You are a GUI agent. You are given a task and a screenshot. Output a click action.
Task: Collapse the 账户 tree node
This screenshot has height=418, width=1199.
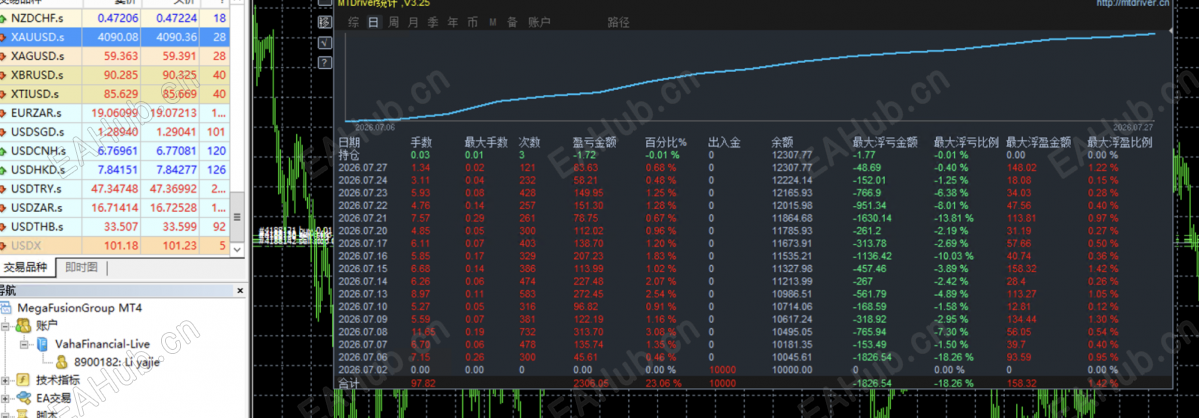click(x=5, y=326)
